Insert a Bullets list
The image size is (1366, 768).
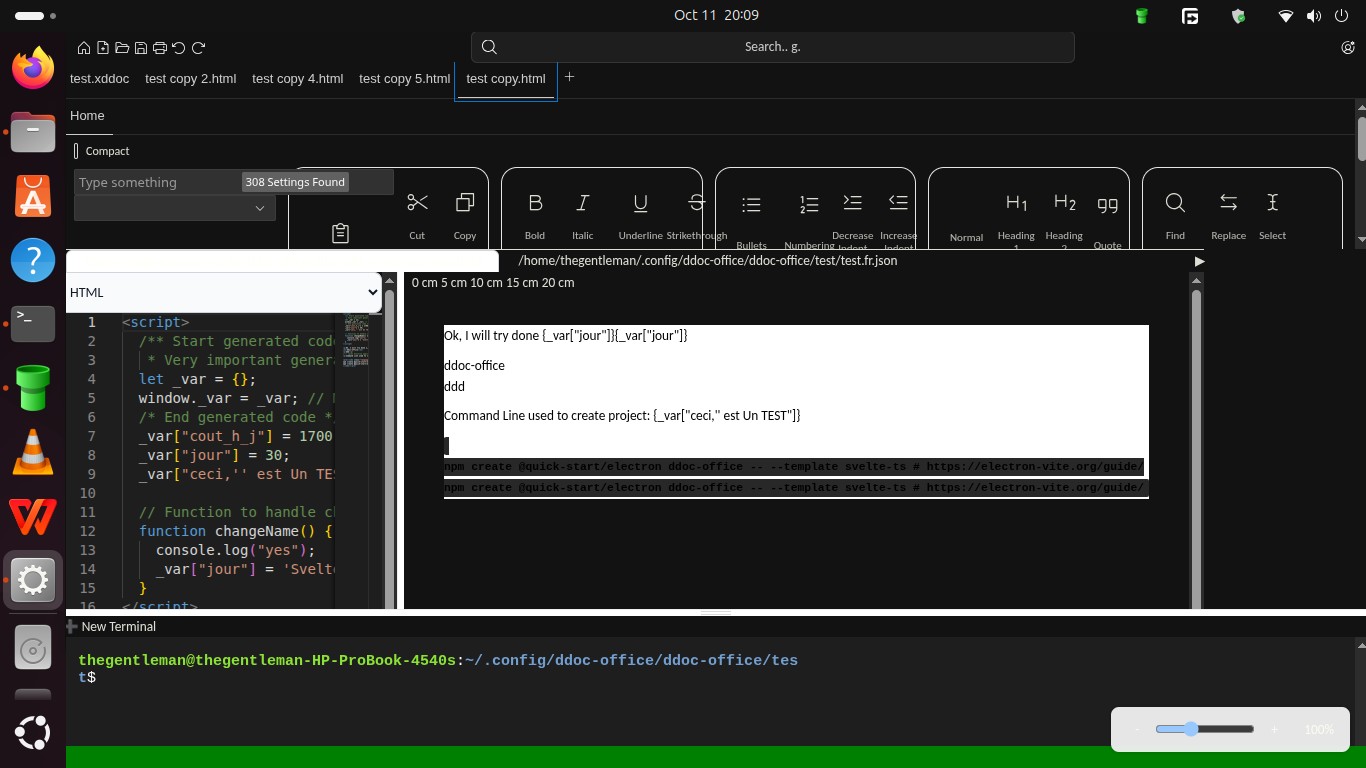coord(751,206)
